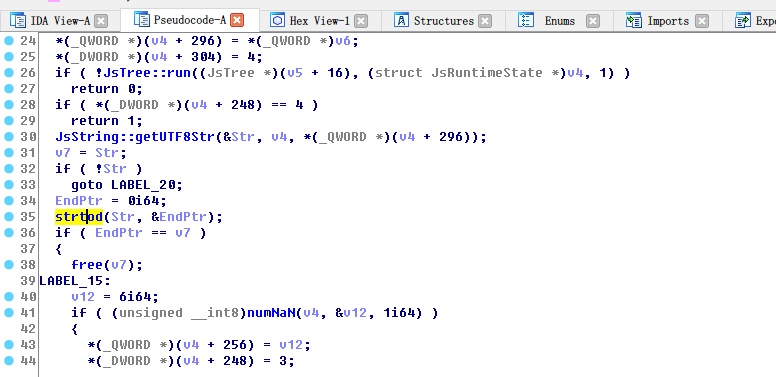The width and height of the screenshot is (776, 377).
Task: Close the Enums tab
Action: (593, 21)
